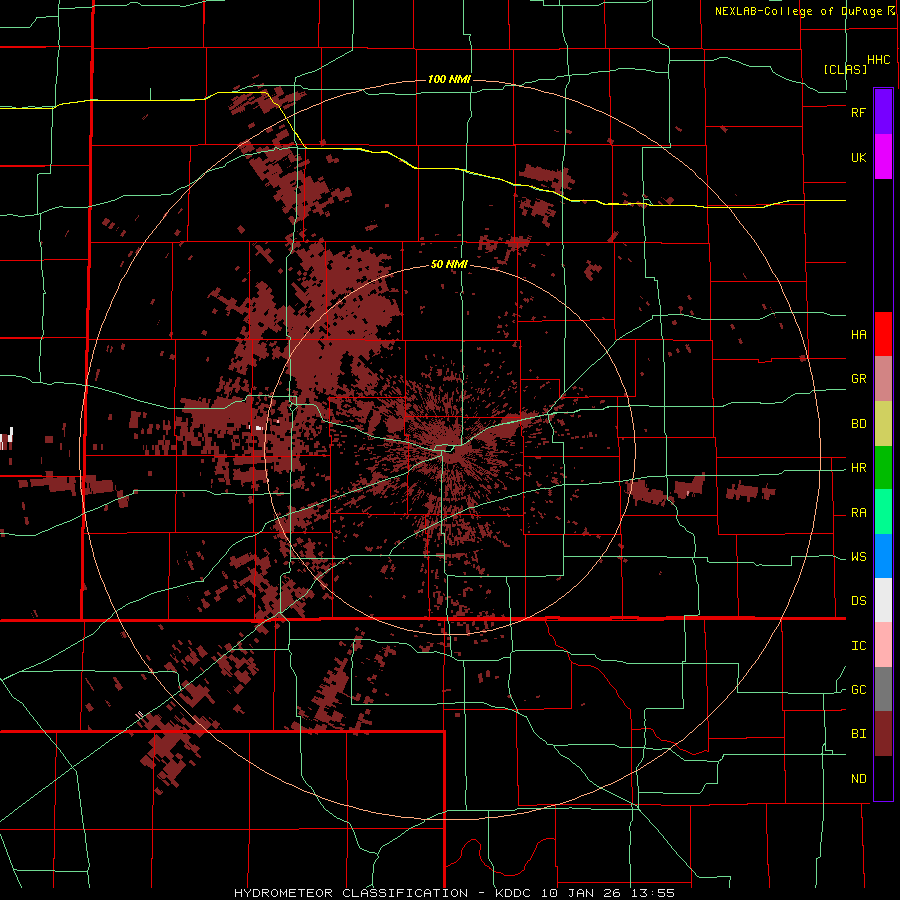Click the UK legend label
Screen dimensions: 900x900
(x=858, y=158)
